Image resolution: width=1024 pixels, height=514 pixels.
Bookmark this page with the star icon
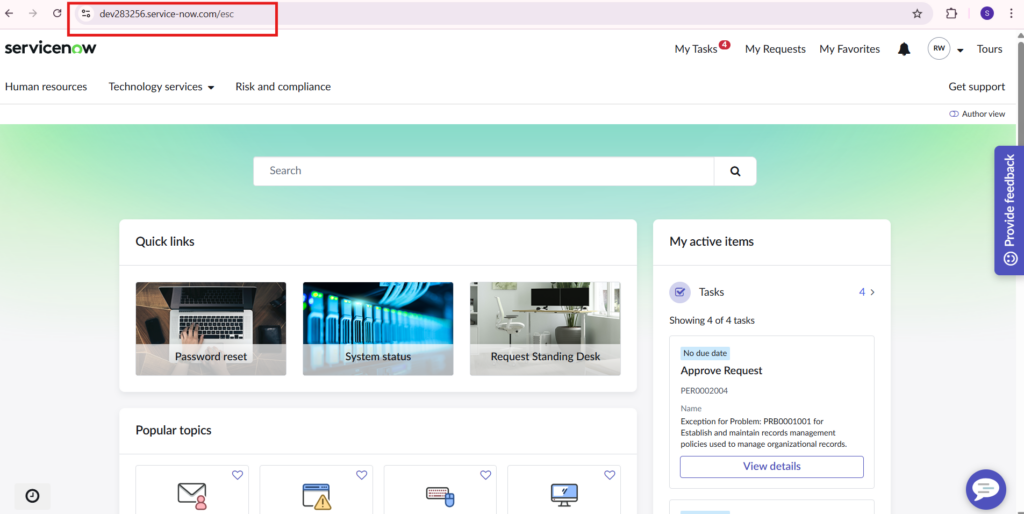pyautogui.click(x=917, y=14)
